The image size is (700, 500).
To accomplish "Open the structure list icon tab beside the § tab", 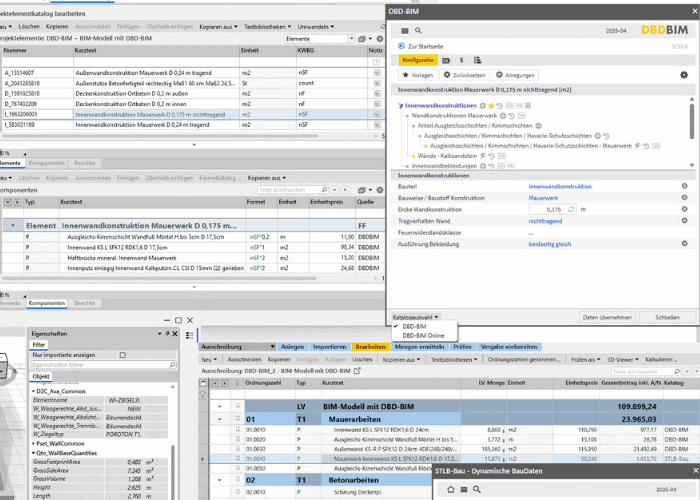I will pyautogui.click(x=477, y=60).
